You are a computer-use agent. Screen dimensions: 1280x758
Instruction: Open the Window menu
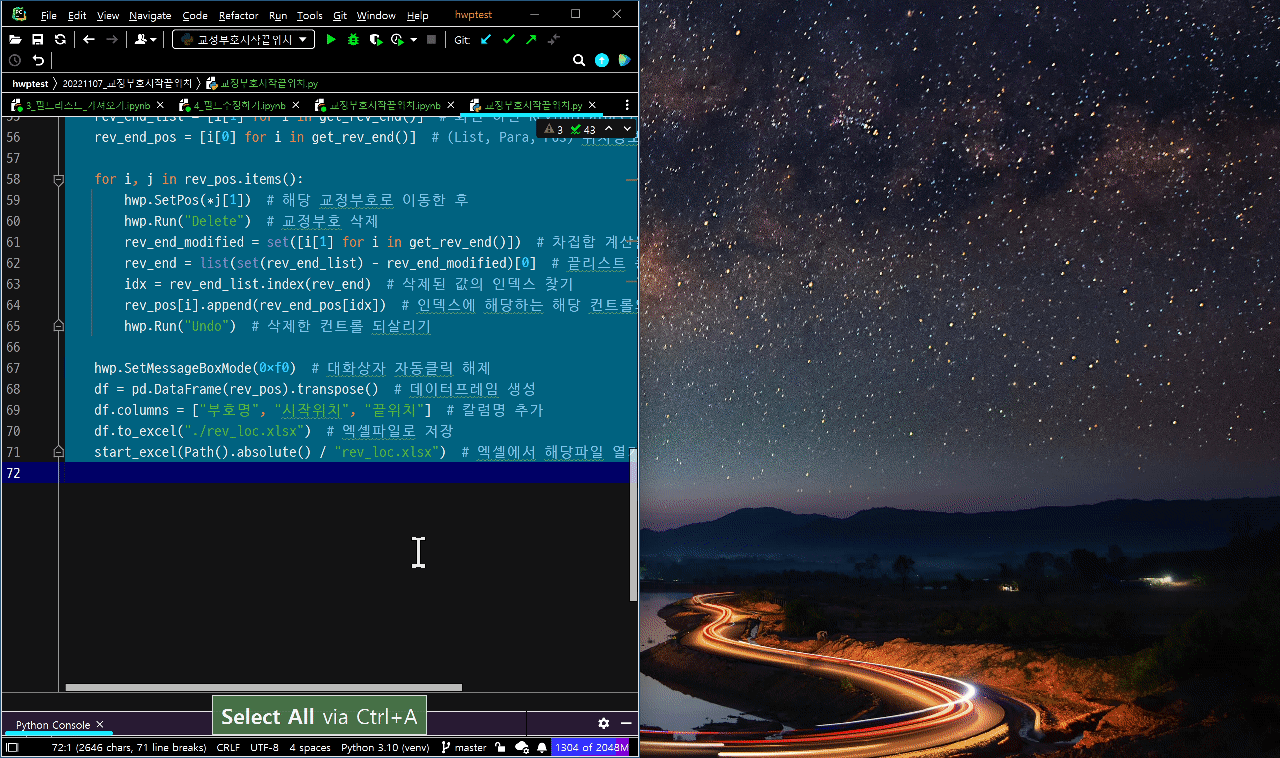376,16
